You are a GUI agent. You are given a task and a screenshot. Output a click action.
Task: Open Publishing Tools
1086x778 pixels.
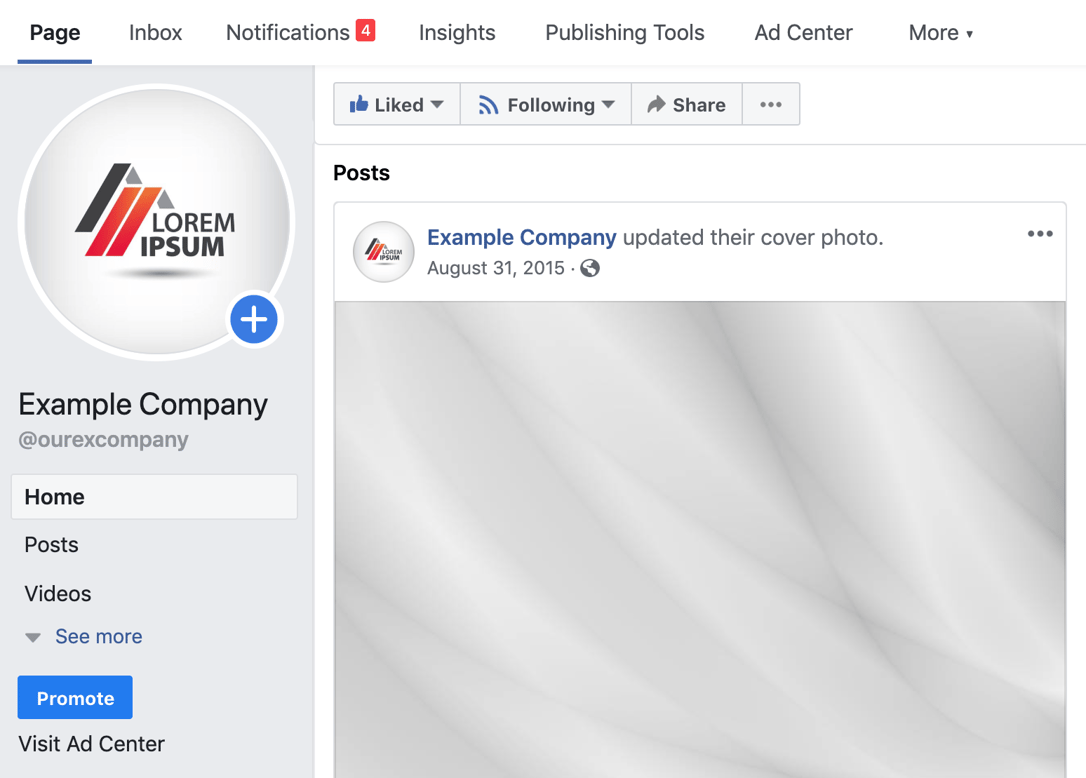(624, 32)
